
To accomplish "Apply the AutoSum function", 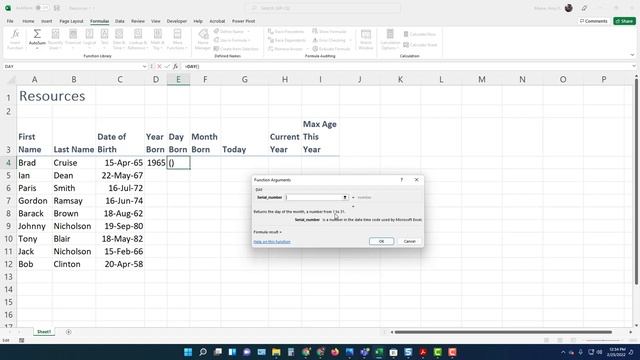I will [37, 40].
